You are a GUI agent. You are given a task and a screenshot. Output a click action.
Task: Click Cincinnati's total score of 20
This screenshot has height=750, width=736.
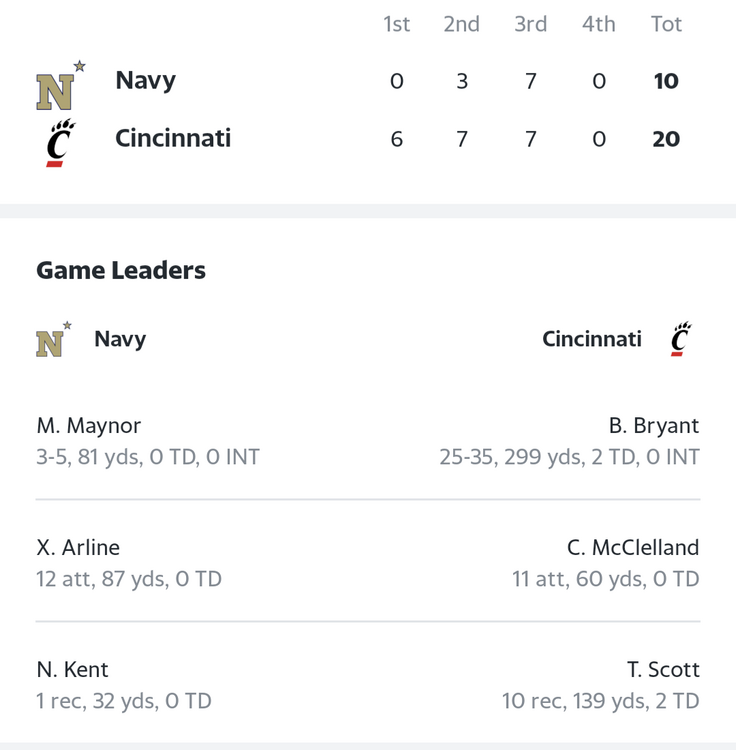[x=666, y=139]
